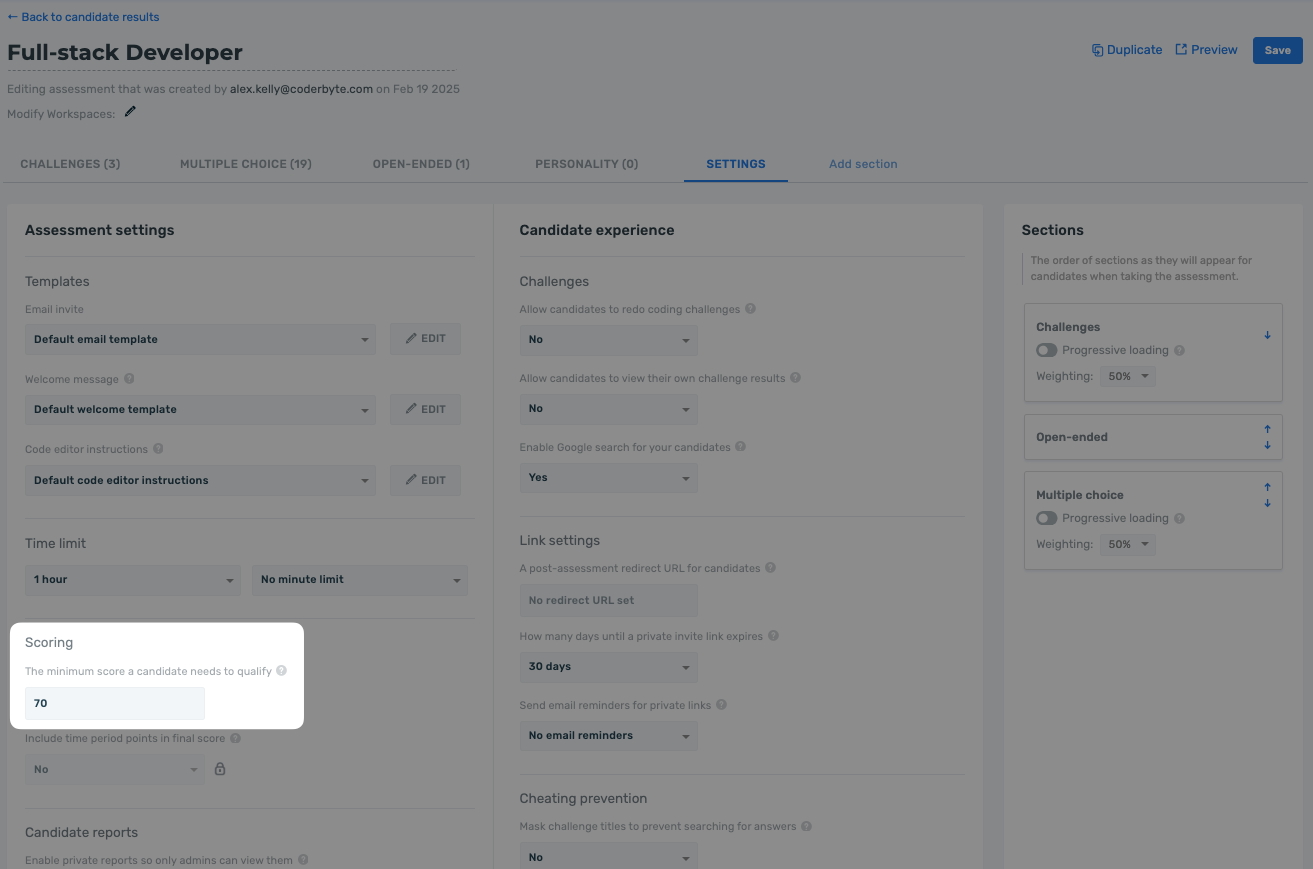1313x869 pixels.
Task: Click the lock icon beside time period dropdown
Action: [x=220, y=769]
